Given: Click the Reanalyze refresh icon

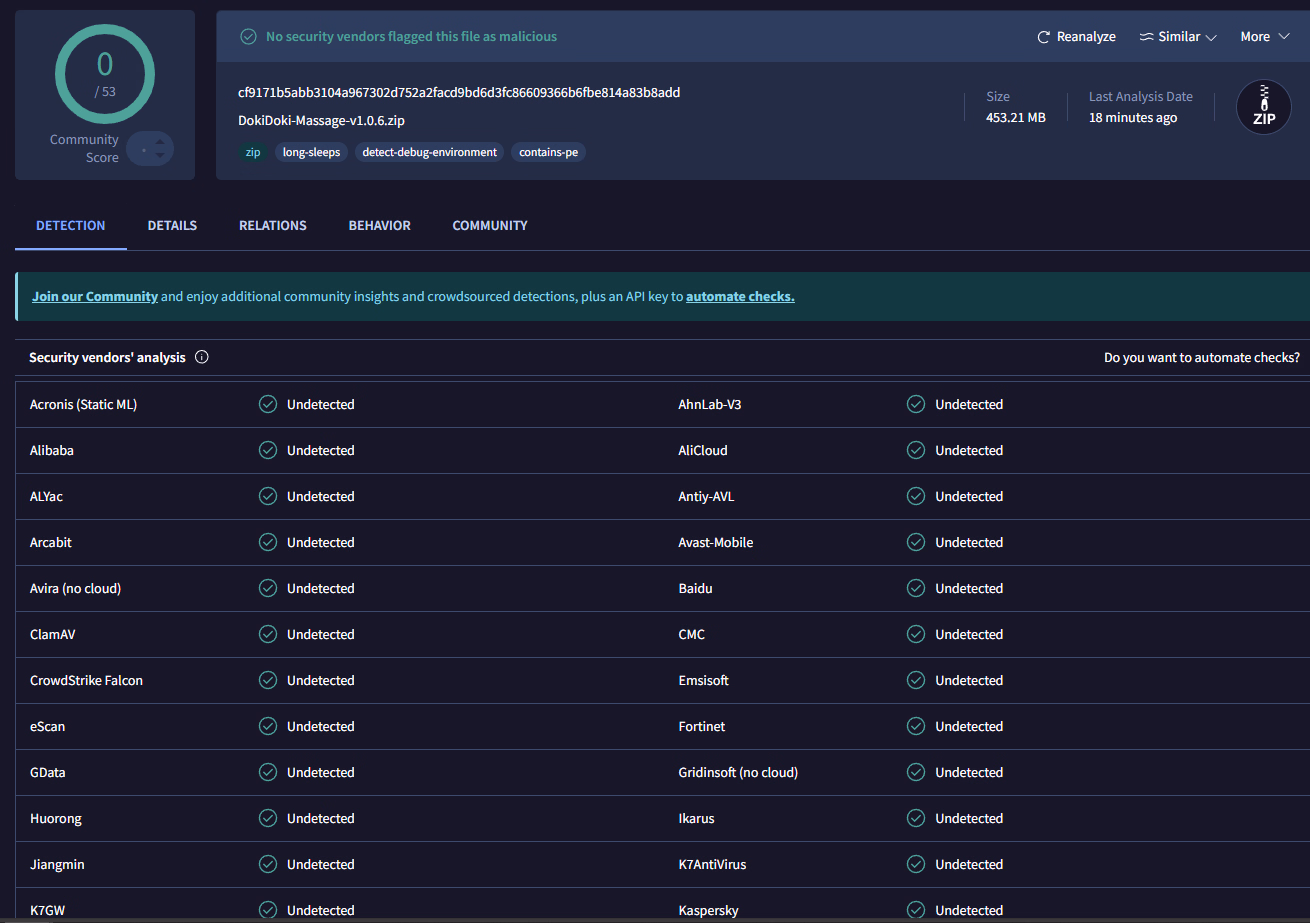Looking at the screenshot, I should click(1043, 37).
